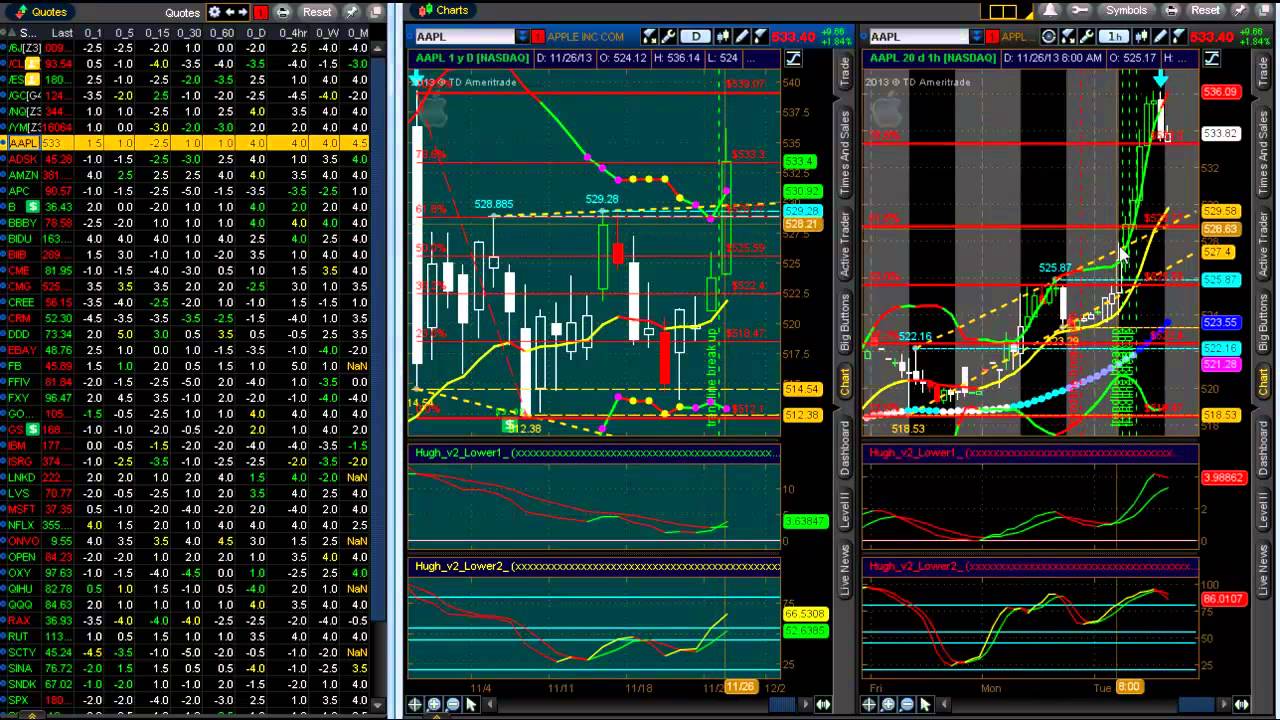Sort watchlist by Last column header

[x=62, y=32]
